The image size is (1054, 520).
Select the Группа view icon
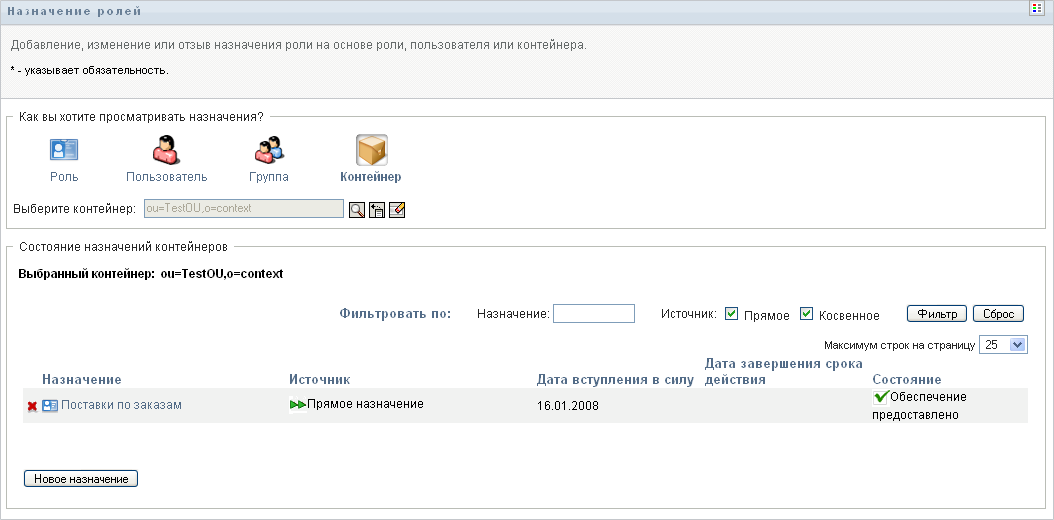coord(268,151)
